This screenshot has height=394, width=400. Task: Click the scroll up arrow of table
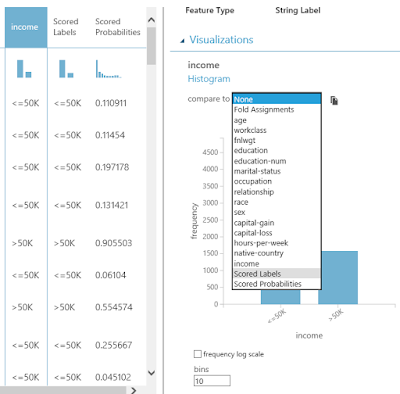tap(151, 20)
